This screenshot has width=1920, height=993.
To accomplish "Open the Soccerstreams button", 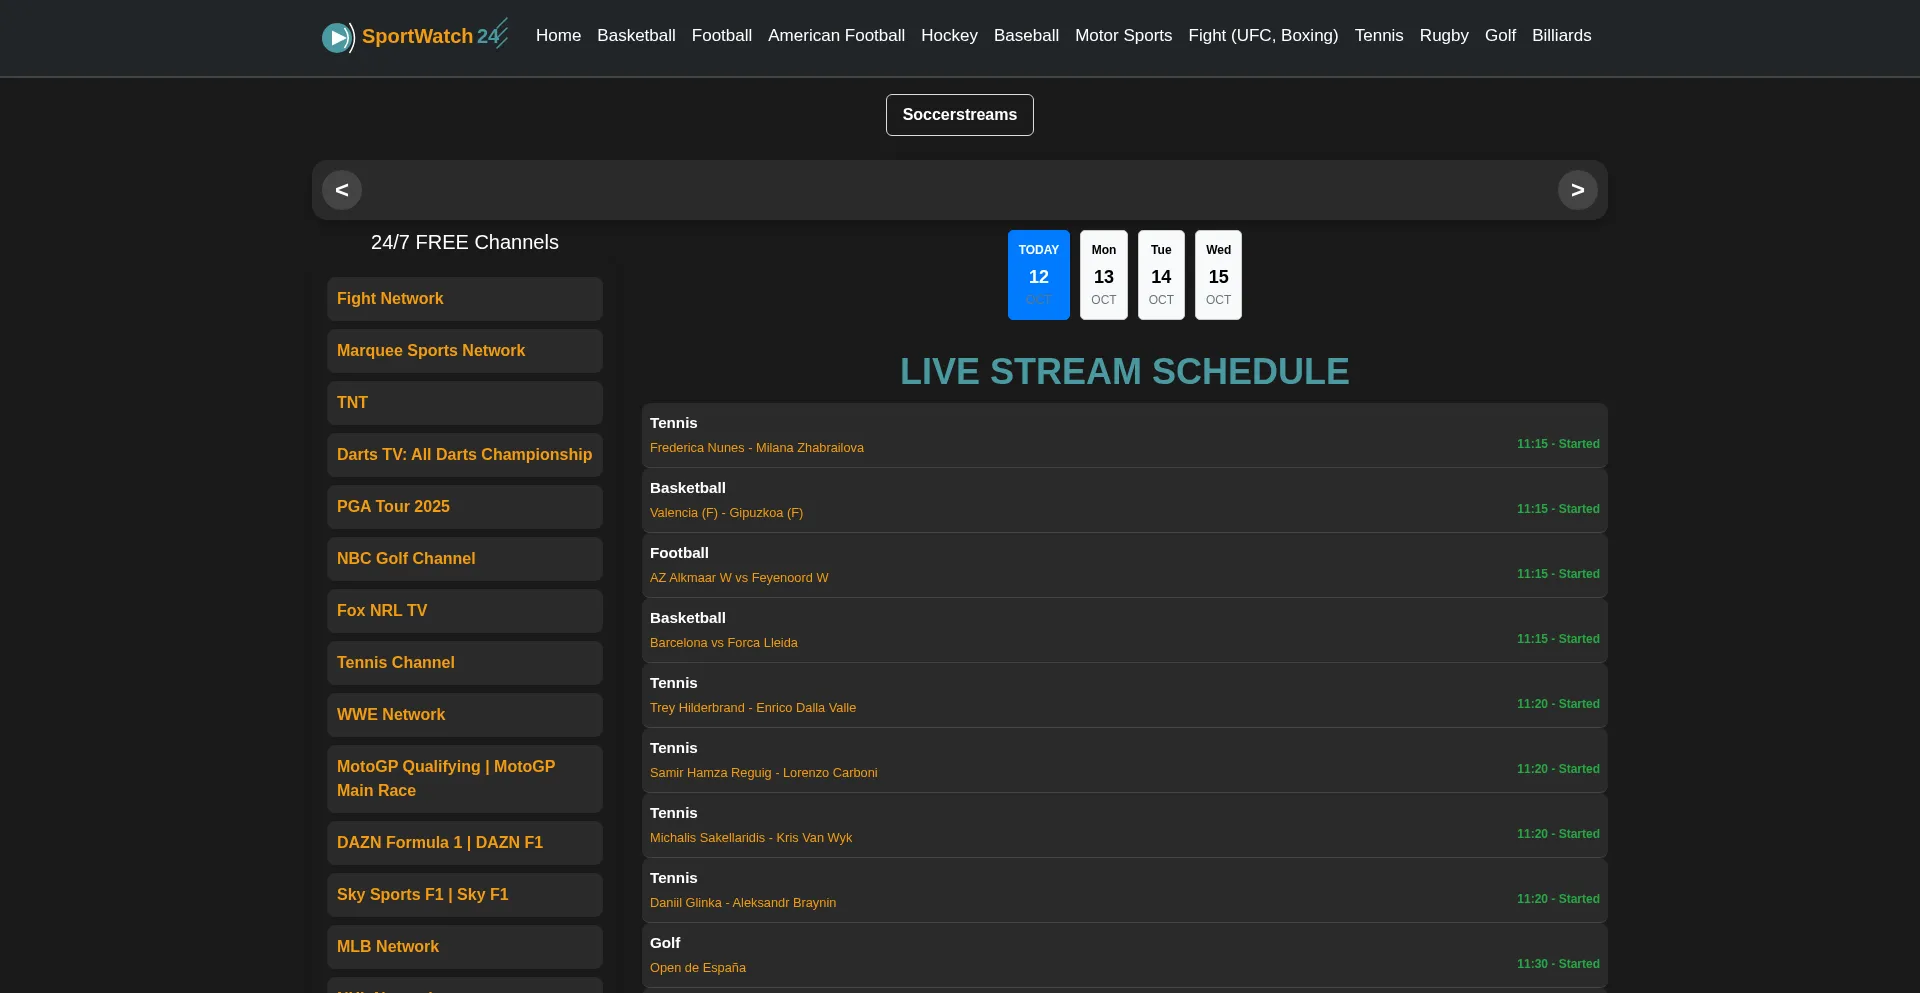I will (959, 115).
